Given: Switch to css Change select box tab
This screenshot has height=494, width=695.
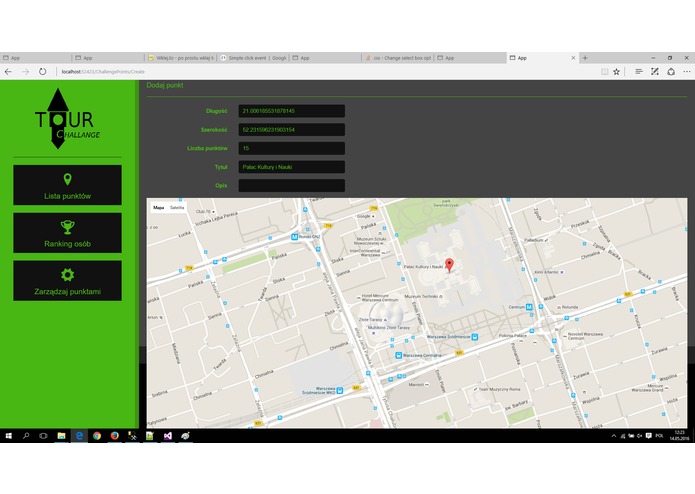Looking at the screenshot, I should point(398,58).
